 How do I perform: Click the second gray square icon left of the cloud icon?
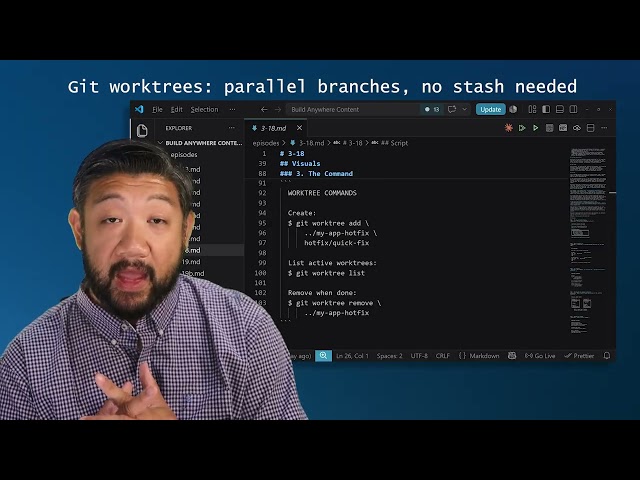(x=563, y=128)
